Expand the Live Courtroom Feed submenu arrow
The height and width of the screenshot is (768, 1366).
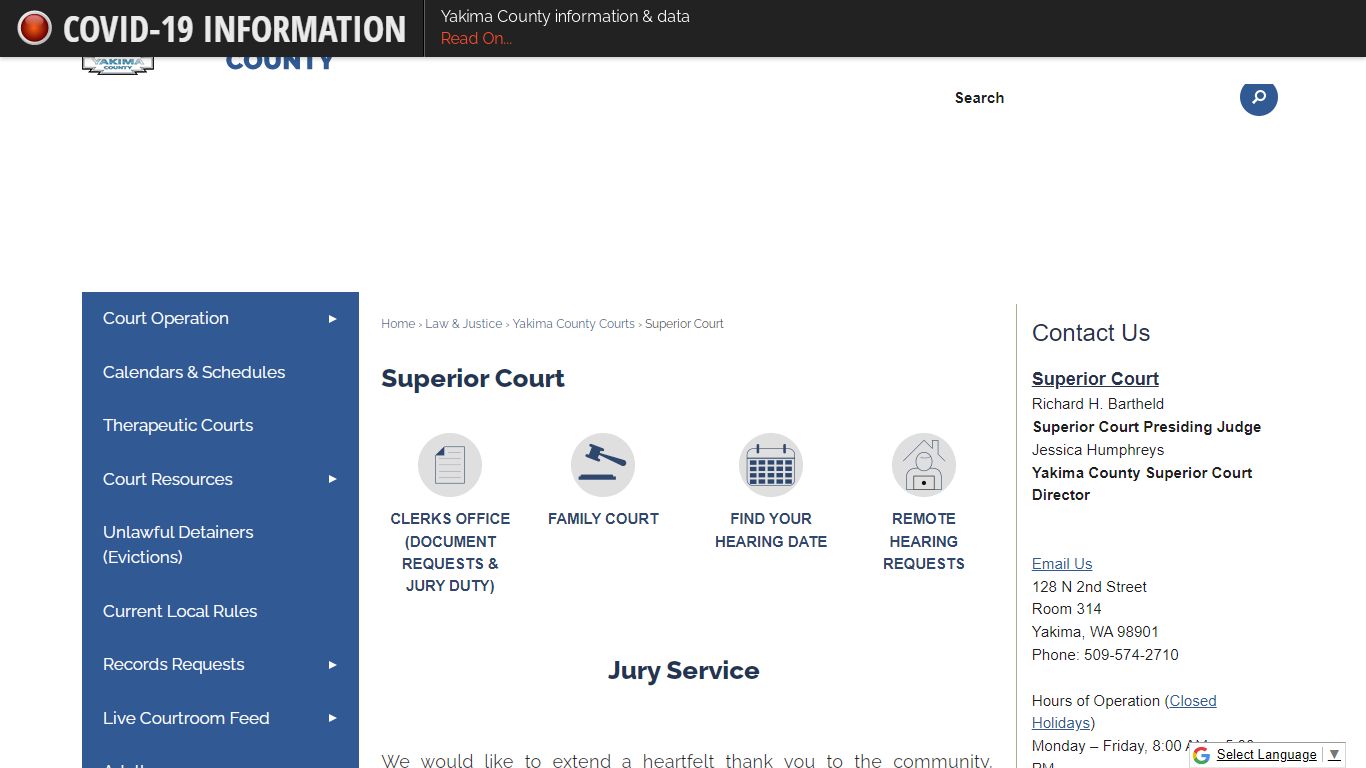coord(333,718)
